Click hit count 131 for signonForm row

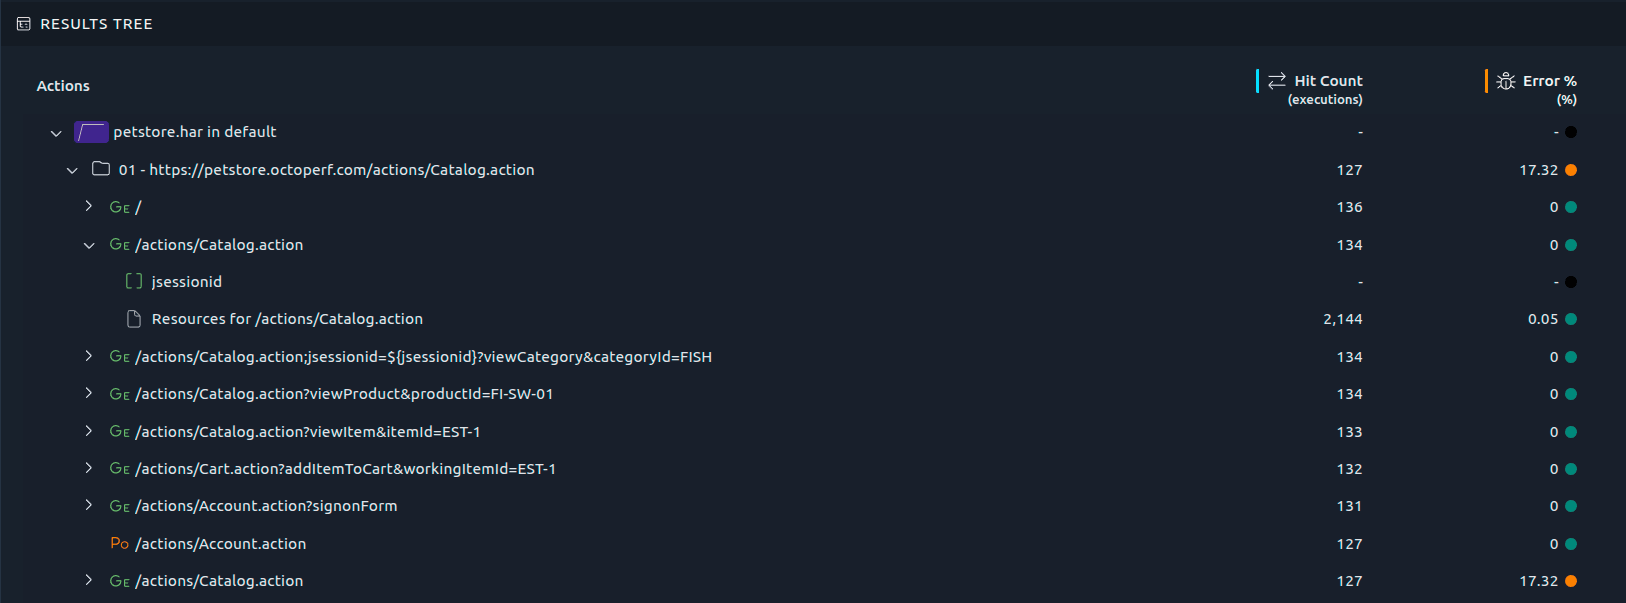coord(1350,506)
